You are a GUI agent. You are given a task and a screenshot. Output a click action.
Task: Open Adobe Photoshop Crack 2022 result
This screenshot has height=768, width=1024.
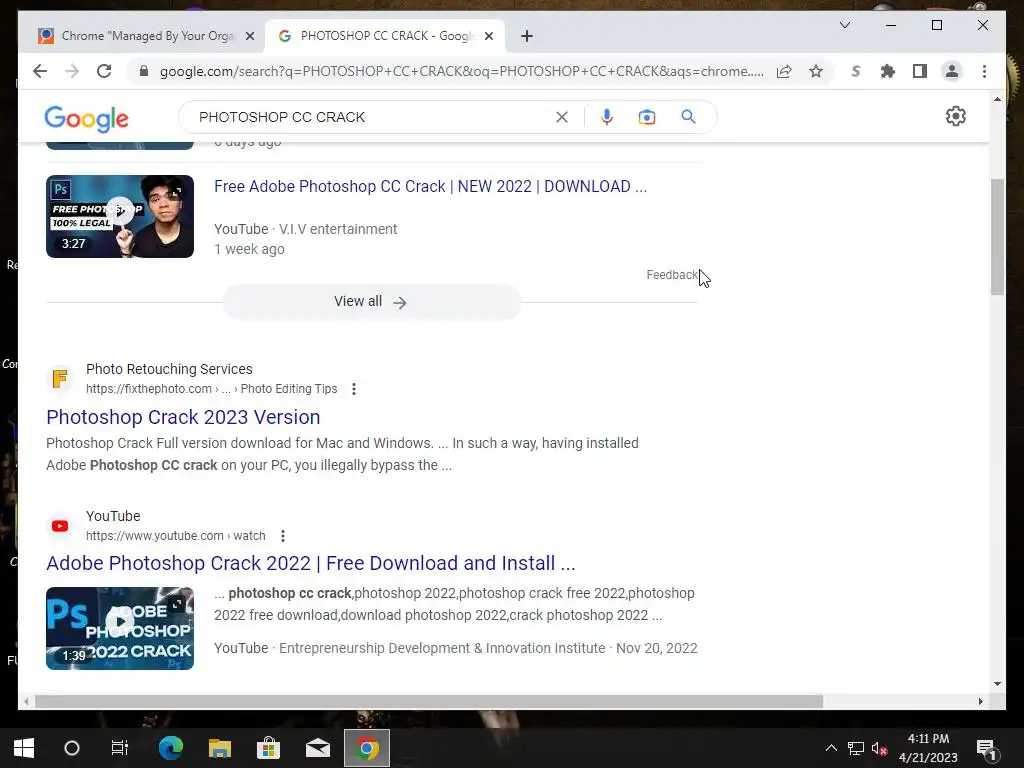(311, 564)
